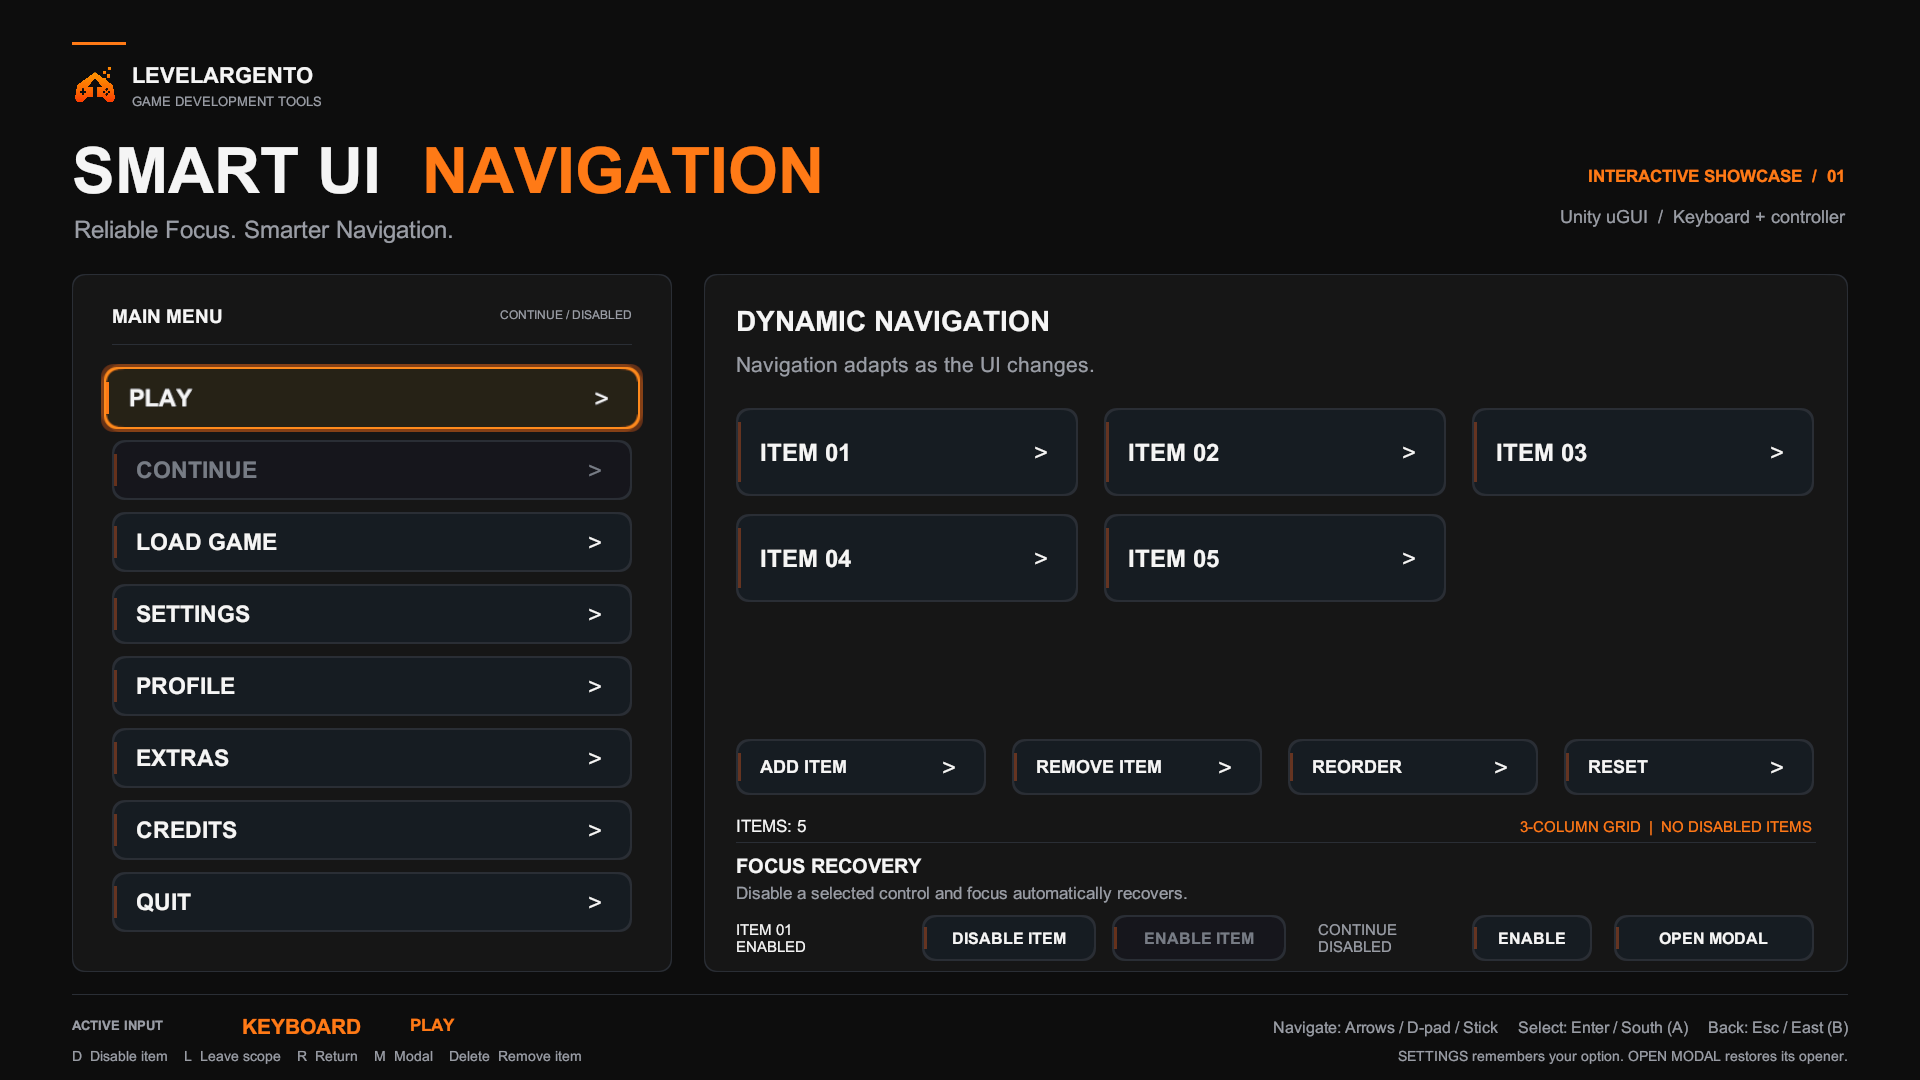Click the MAIN MENU panel title

pyautogui.click(x=167, y=316)
